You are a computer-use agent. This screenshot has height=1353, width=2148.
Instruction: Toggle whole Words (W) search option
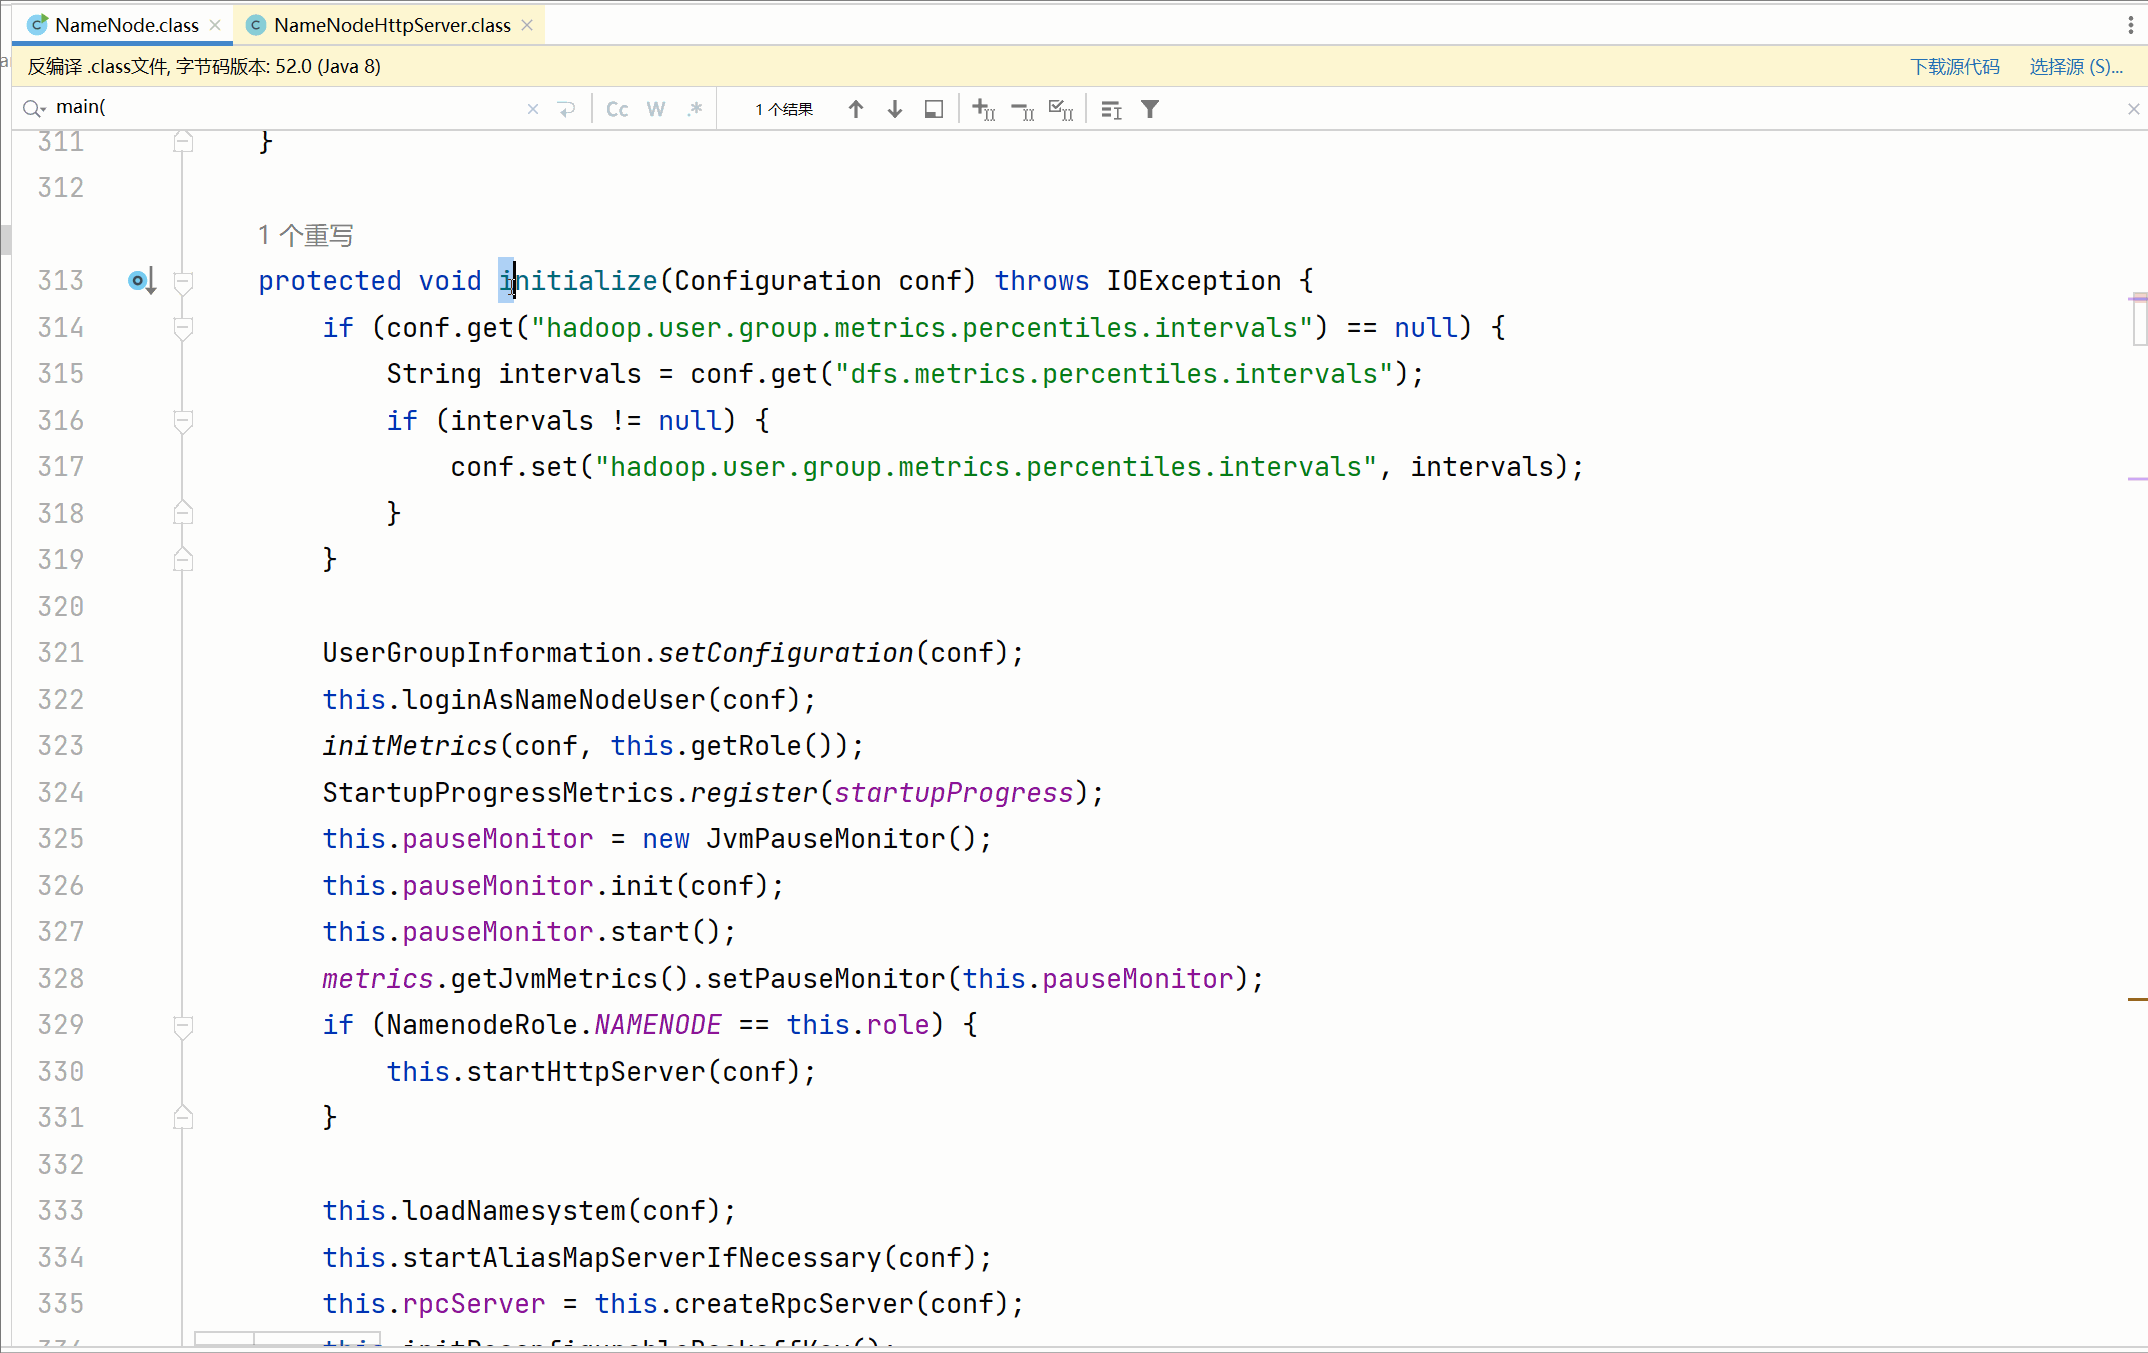pos(656,109)
